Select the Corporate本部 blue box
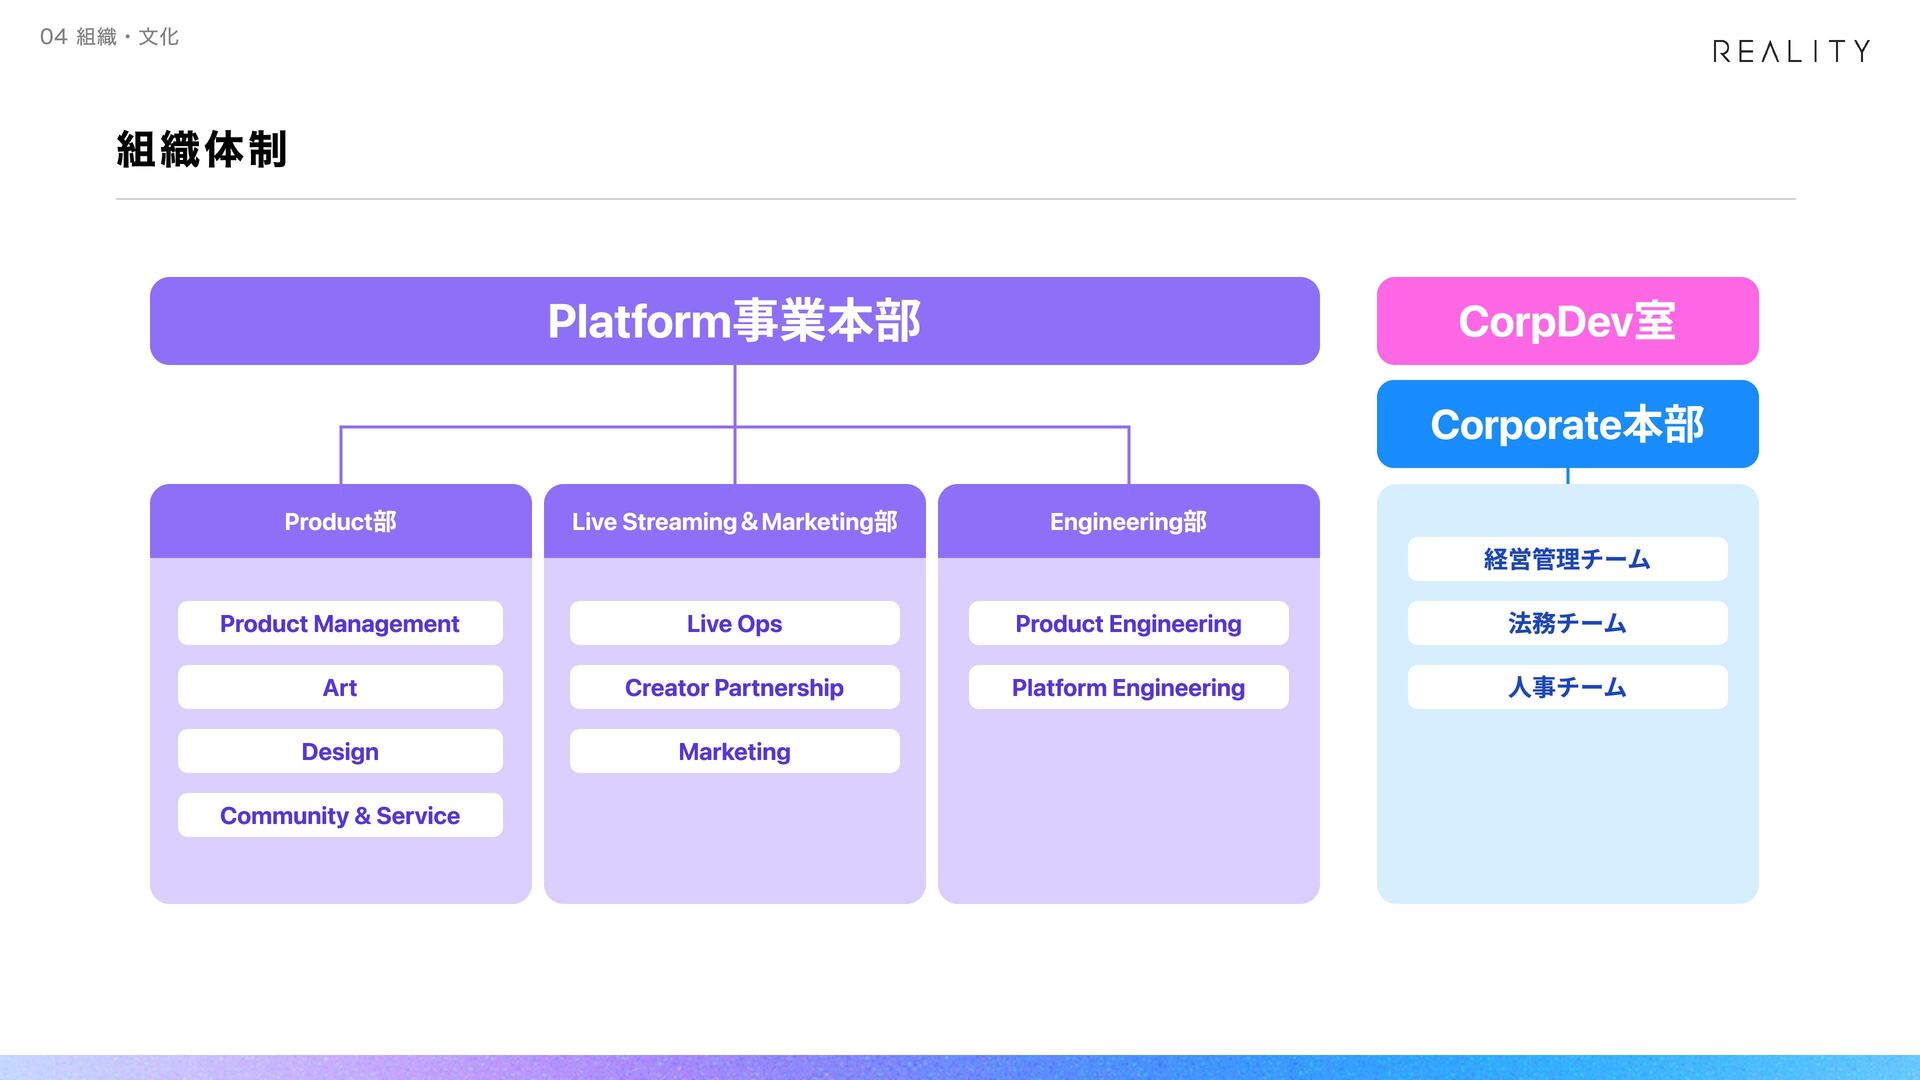Image resolution: width=1920 pixels, height=1080 pixels. [1566, 424]
